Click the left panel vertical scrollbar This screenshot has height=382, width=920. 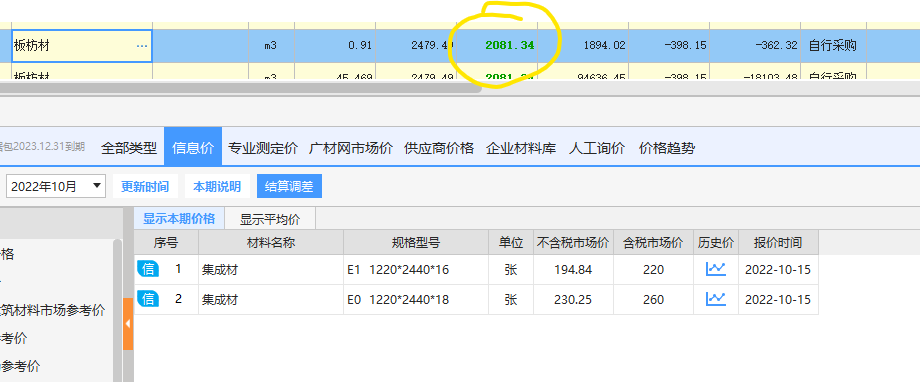point(117,310)
